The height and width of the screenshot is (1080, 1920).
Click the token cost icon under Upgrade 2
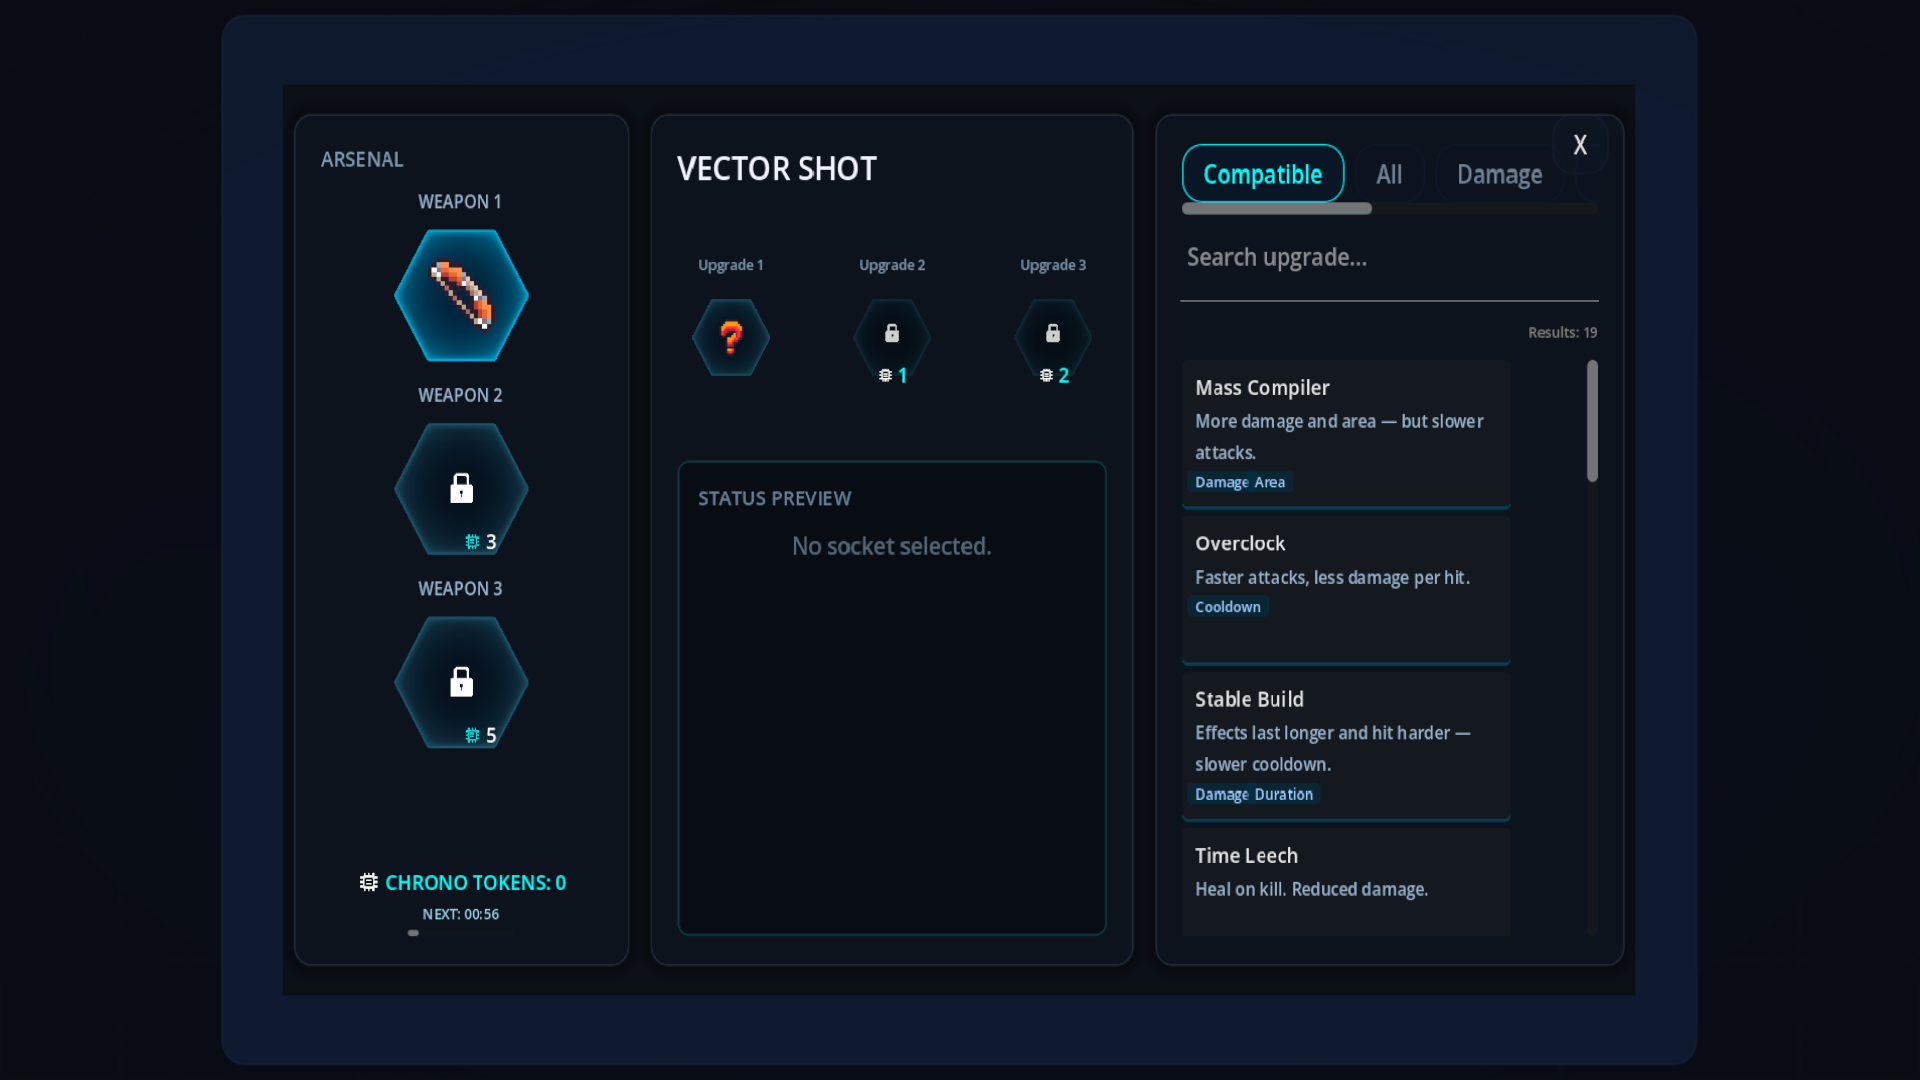[x=885, y=376]
